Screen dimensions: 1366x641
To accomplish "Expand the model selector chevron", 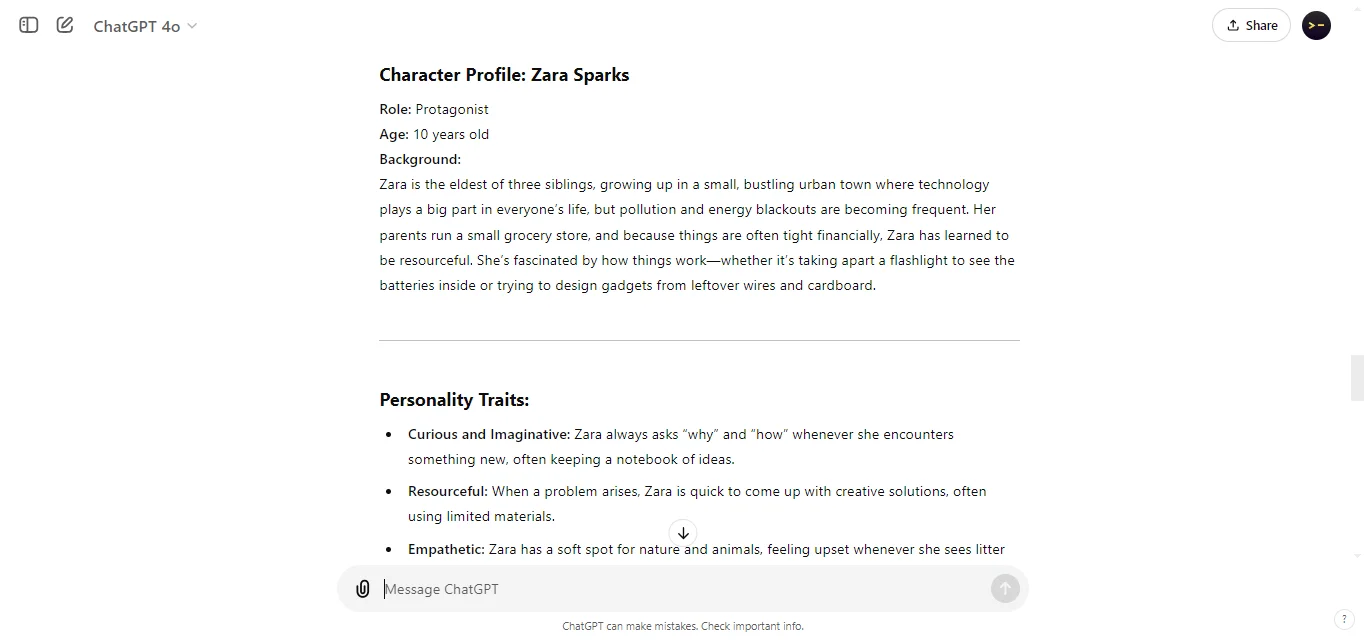I will [193, 27].
